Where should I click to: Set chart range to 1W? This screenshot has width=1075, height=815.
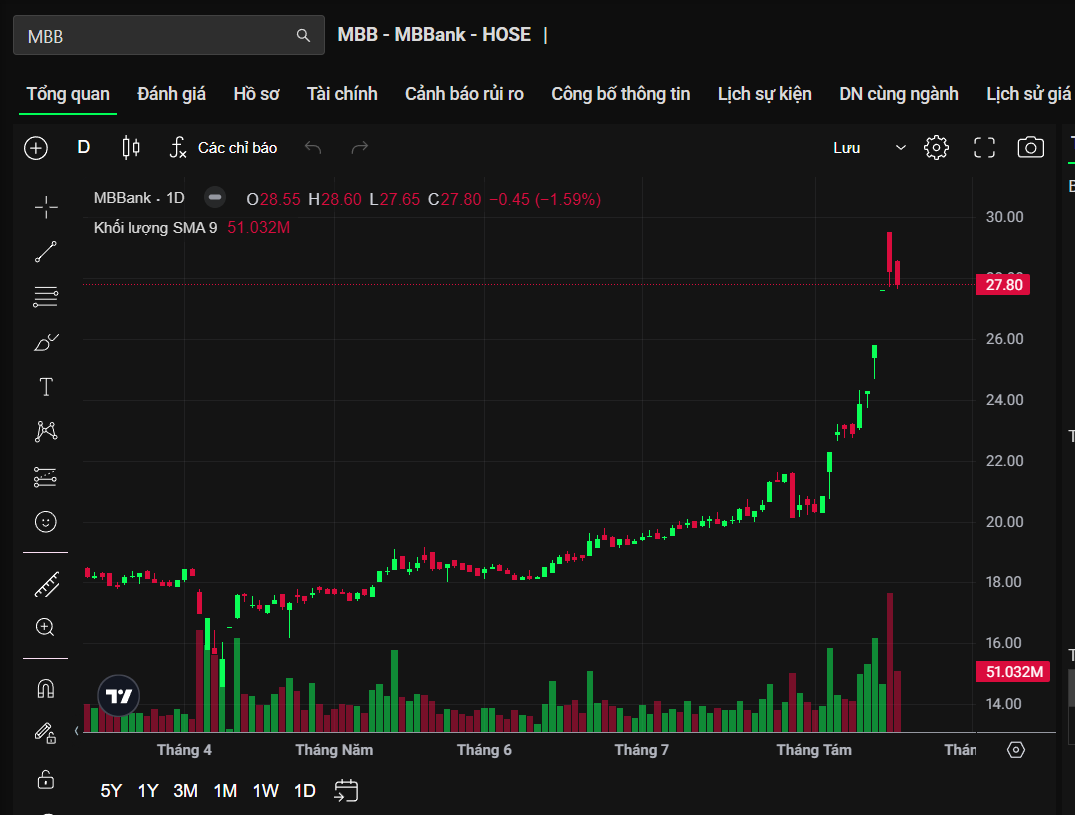coord(265,791)
